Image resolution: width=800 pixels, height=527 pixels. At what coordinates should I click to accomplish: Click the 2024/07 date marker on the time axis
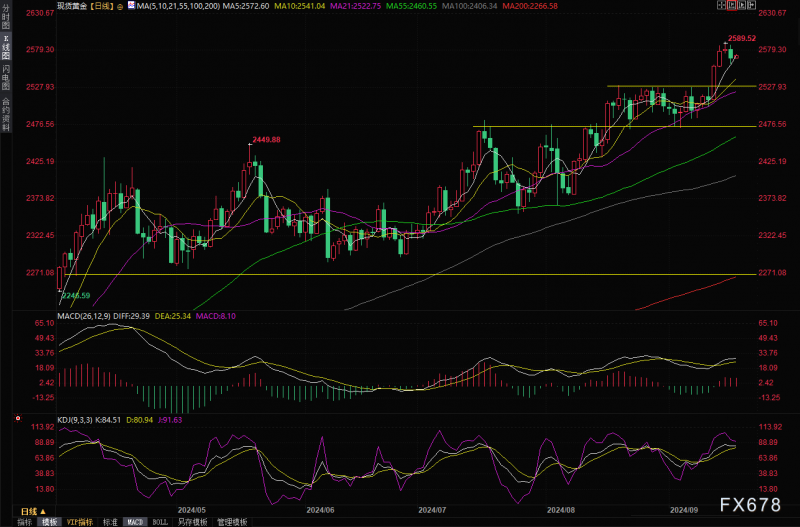click(432, 510)
